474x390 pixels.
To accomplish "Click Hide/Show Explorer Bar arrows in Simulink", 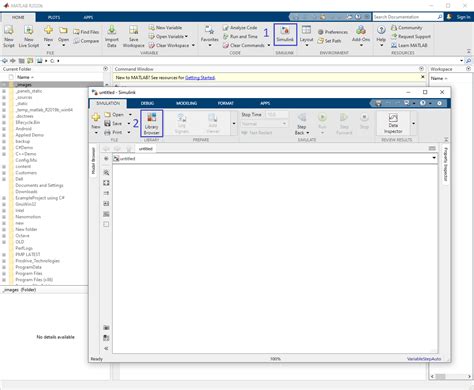I will tap(106, 348).
